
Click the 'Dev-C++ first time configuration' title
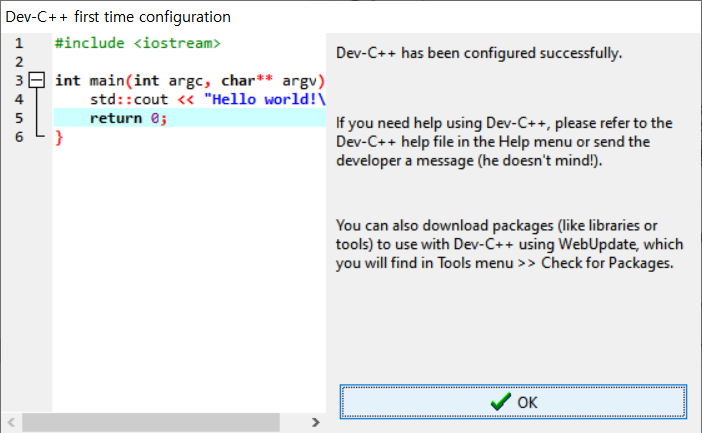coord(118,17)
